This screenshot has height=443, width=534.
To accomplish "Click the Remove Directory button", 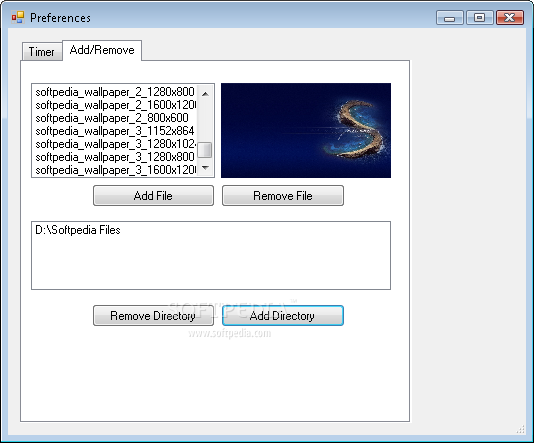I will click(x=153, y=316).
